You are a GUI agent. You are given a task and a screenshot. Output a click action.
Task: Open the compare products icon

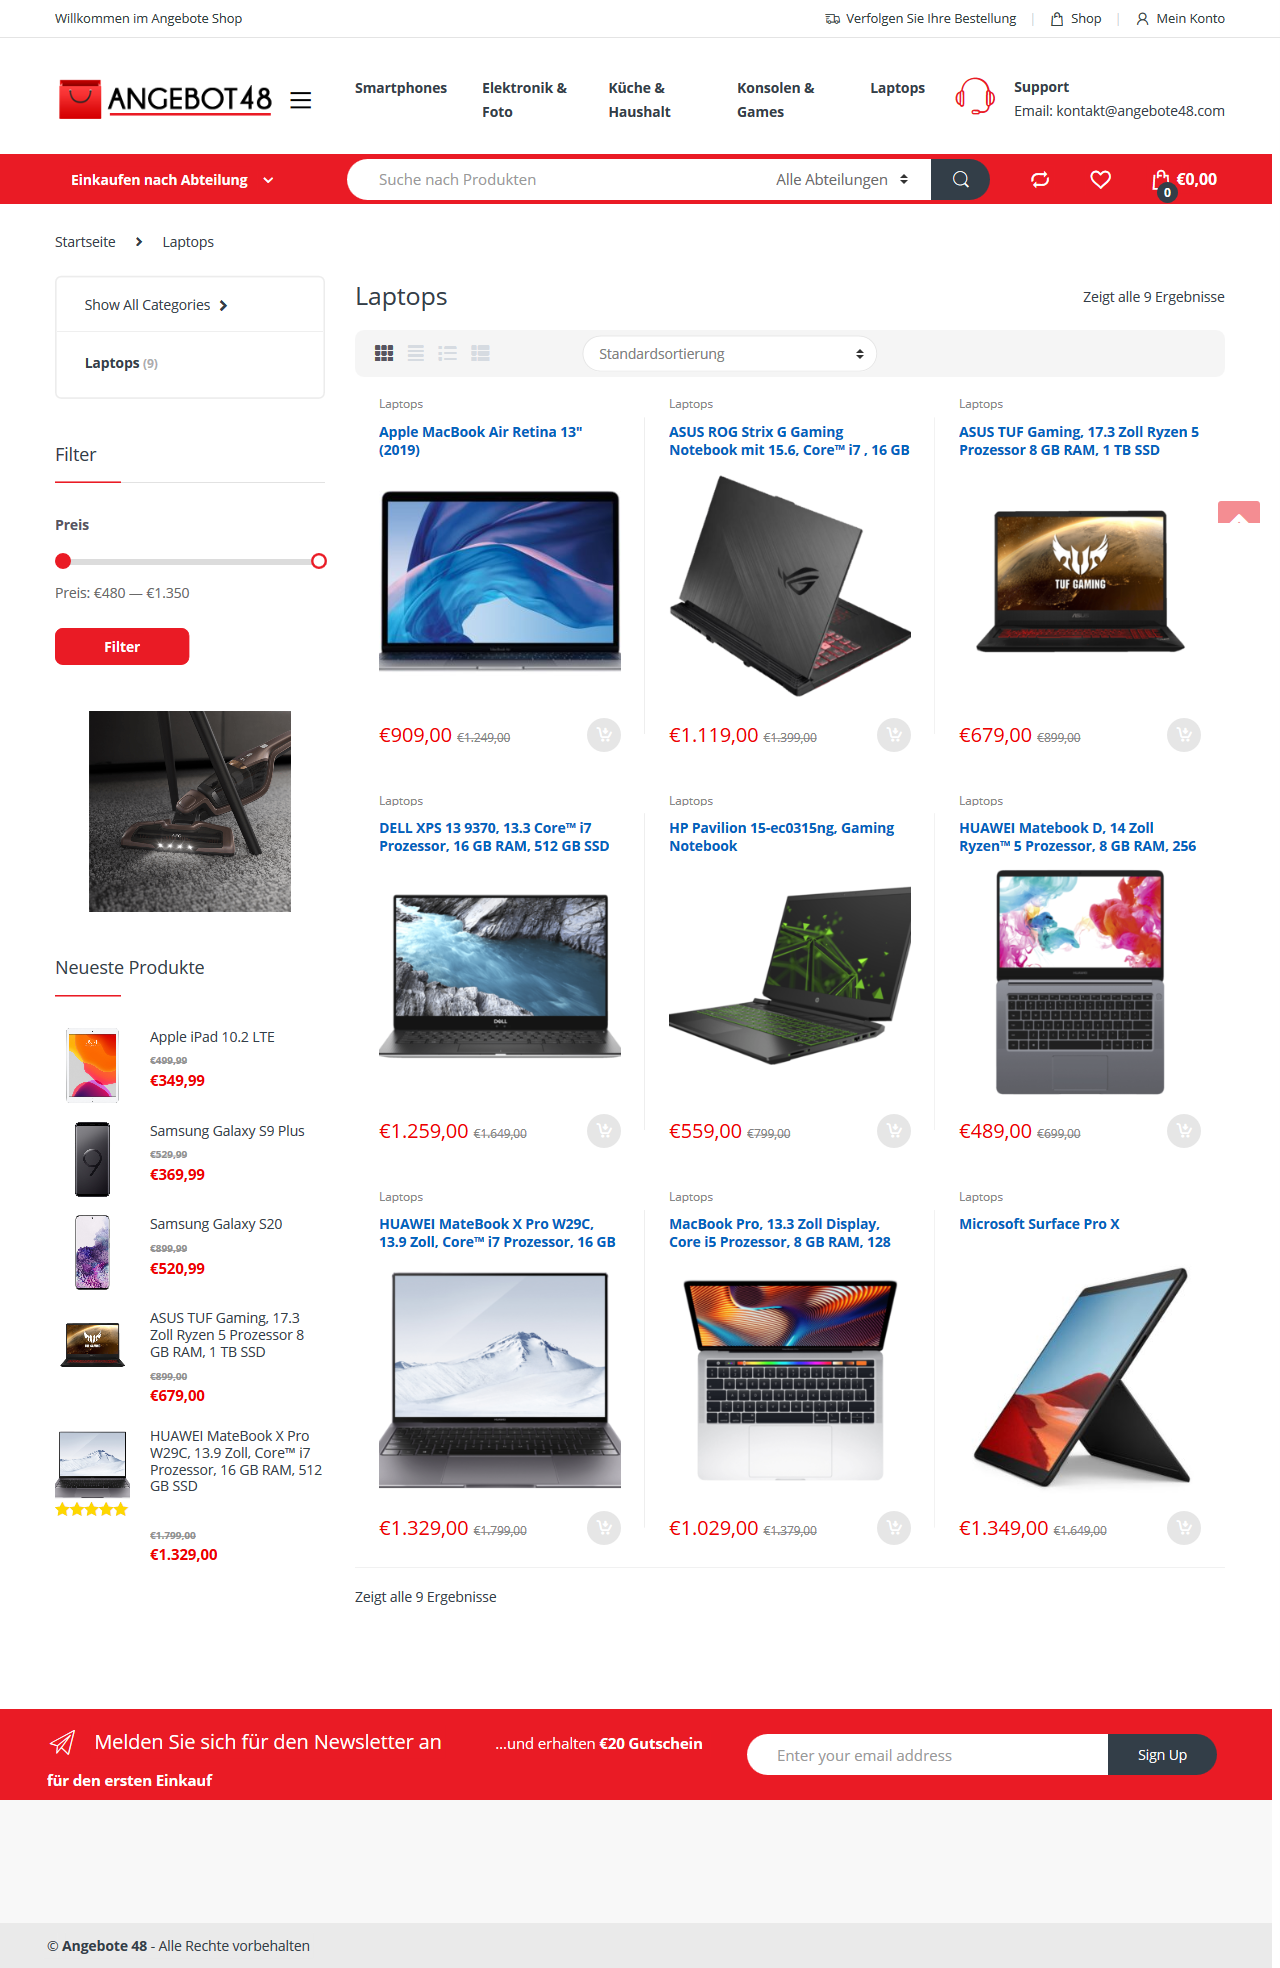1040,179
